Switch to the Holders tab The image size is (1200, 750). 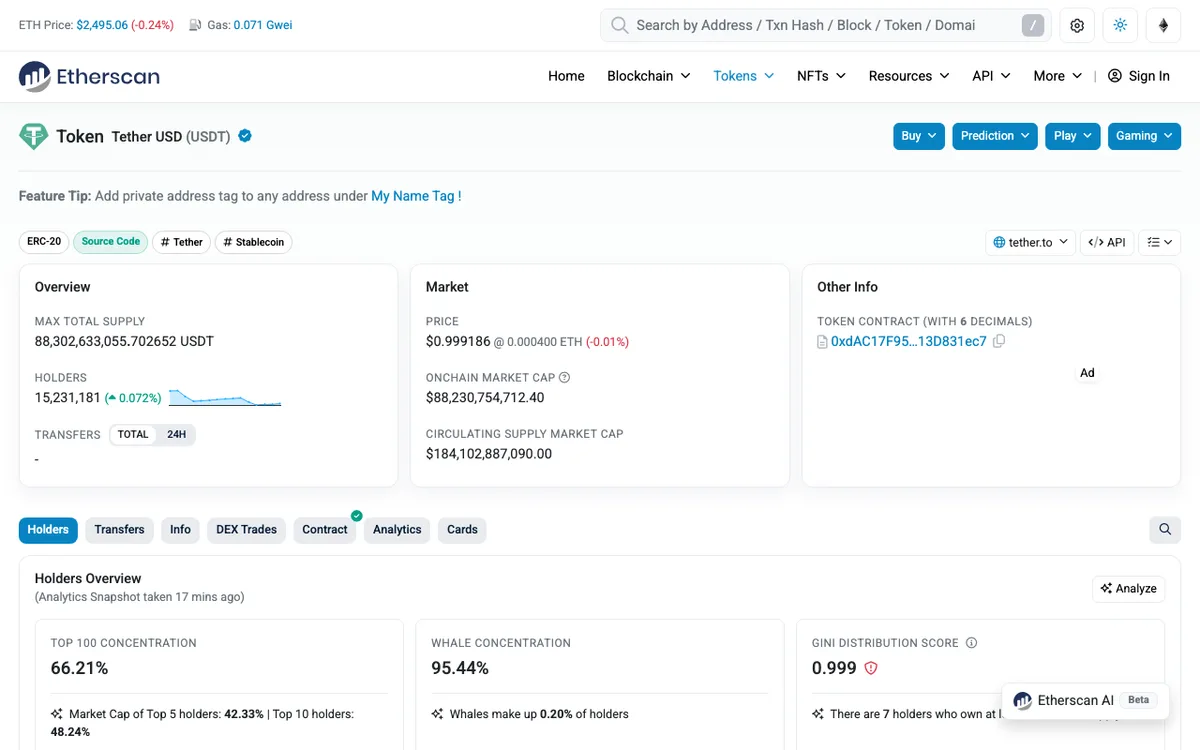tap(48, 529)
